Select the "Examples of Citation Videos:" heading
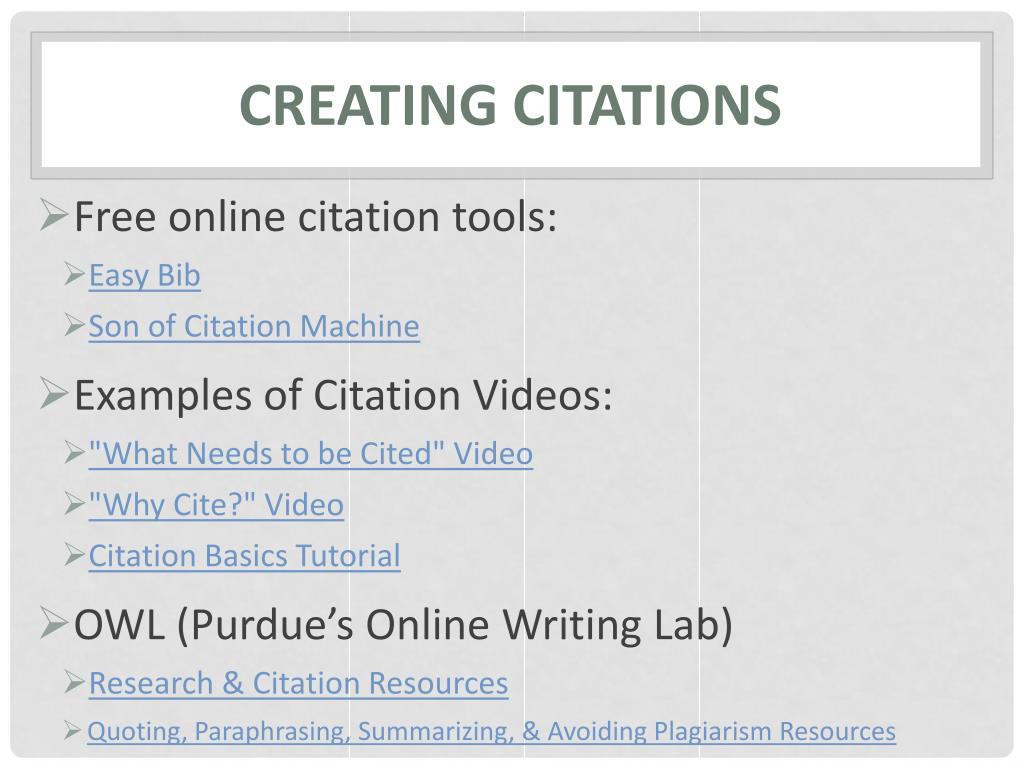Viewport: 1024px width, 768px height. [344, 395]
